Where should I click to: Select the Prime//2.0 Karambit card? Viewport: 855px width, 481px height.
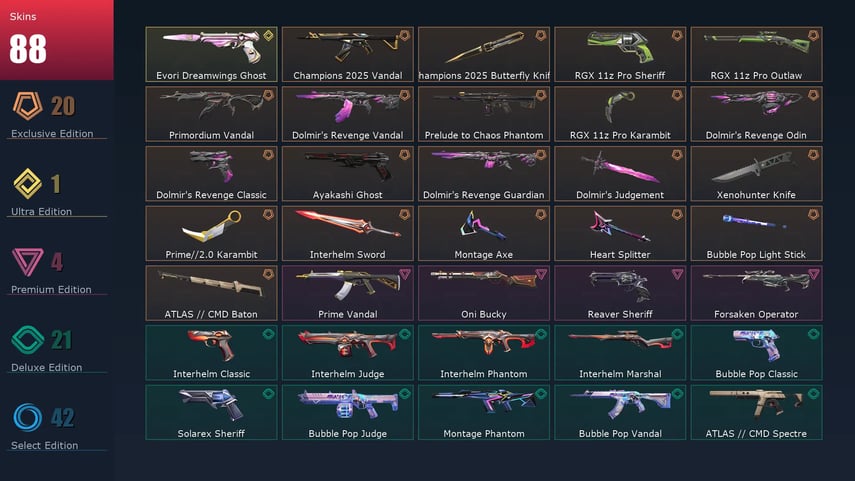(x=211, y=233)
